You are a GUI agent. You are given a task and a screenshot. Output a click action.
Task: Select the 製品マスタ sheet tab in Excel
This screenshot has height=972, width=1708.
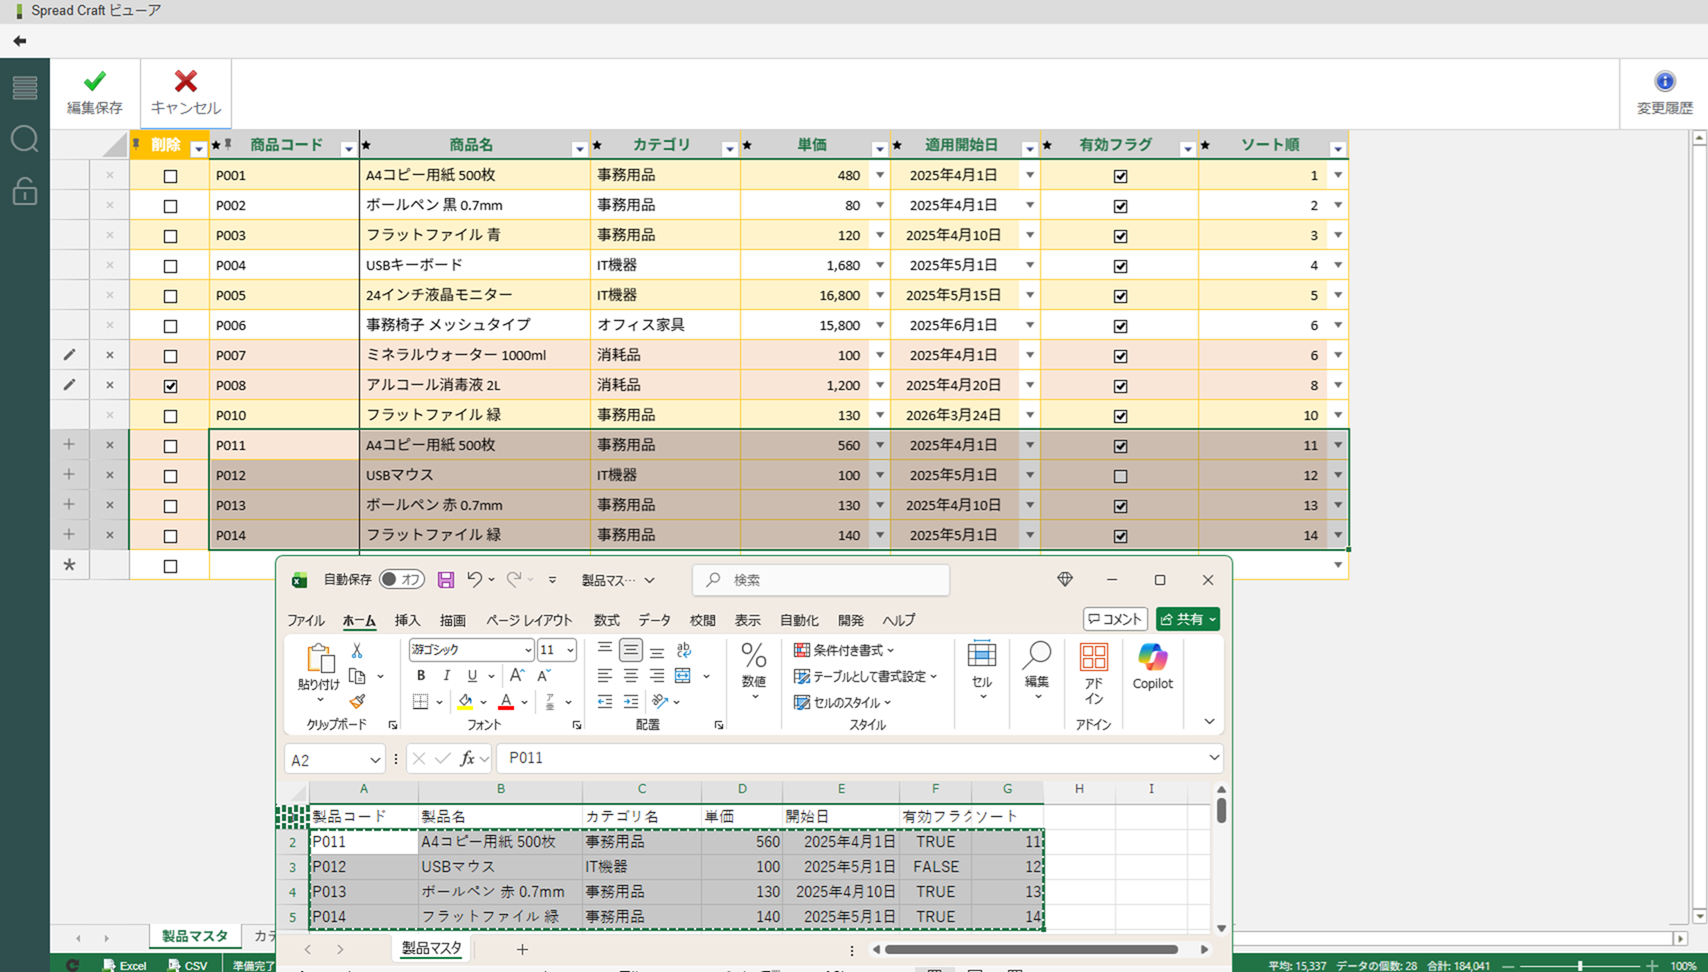click(x=430, y=948)
